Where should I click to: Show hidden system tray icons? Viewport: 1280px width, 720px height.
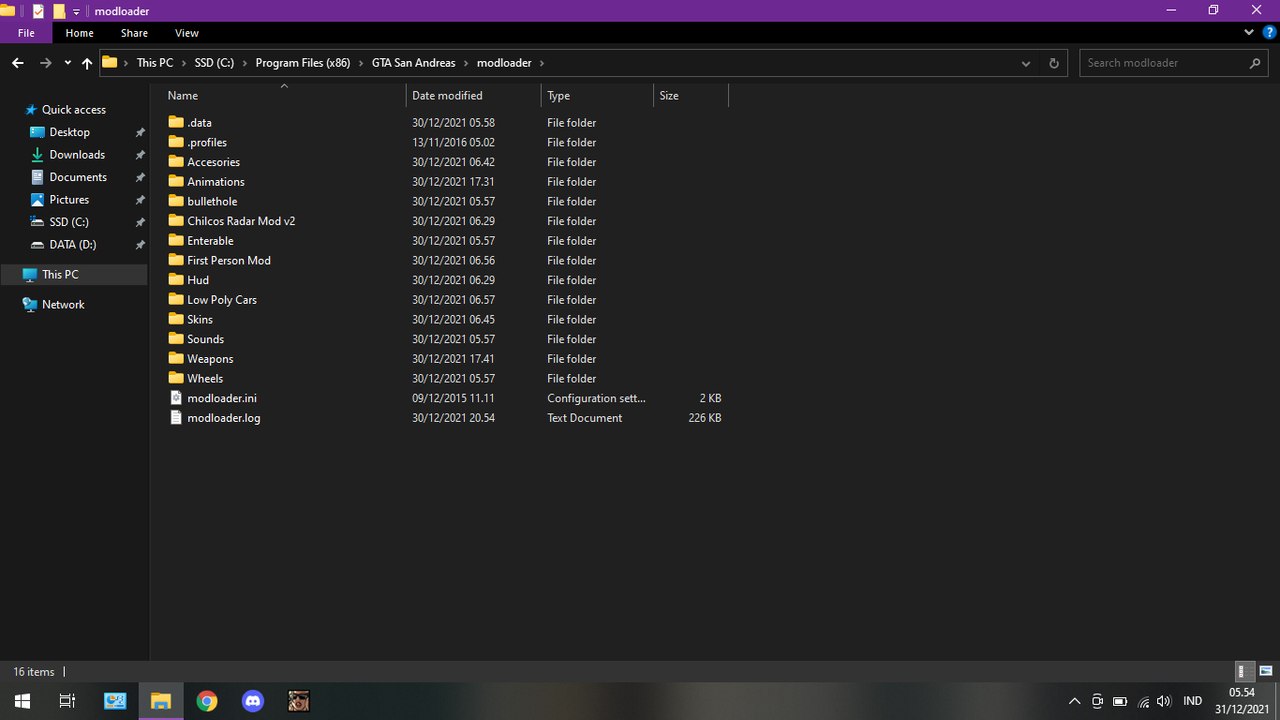tap(1074, 702)
